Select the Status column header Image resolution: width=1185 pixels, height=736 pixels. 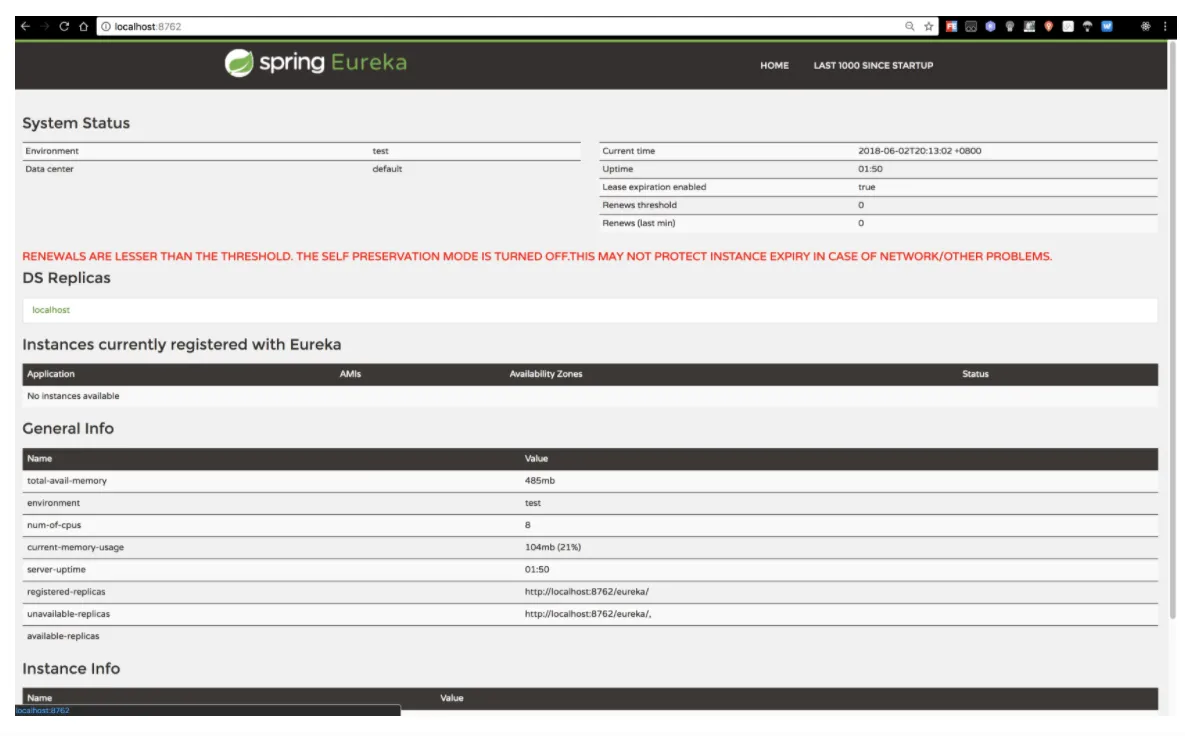[975, 374]
